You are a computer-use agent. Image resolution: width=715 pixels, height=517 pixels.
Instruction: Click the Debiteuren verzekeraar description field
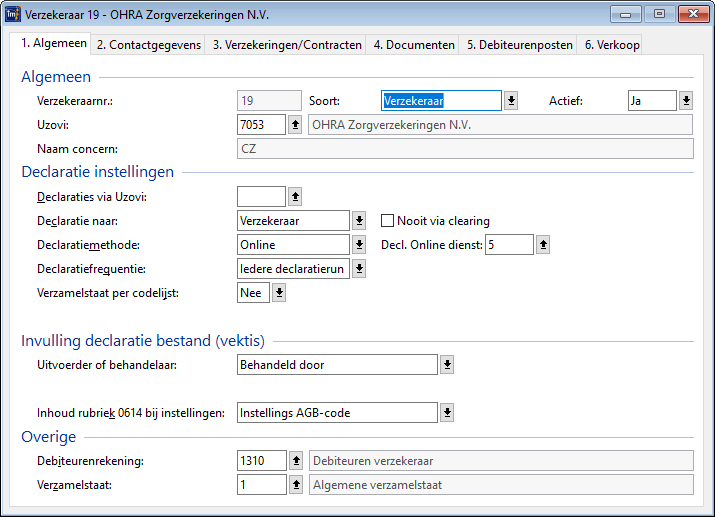(x=501, y=460)
